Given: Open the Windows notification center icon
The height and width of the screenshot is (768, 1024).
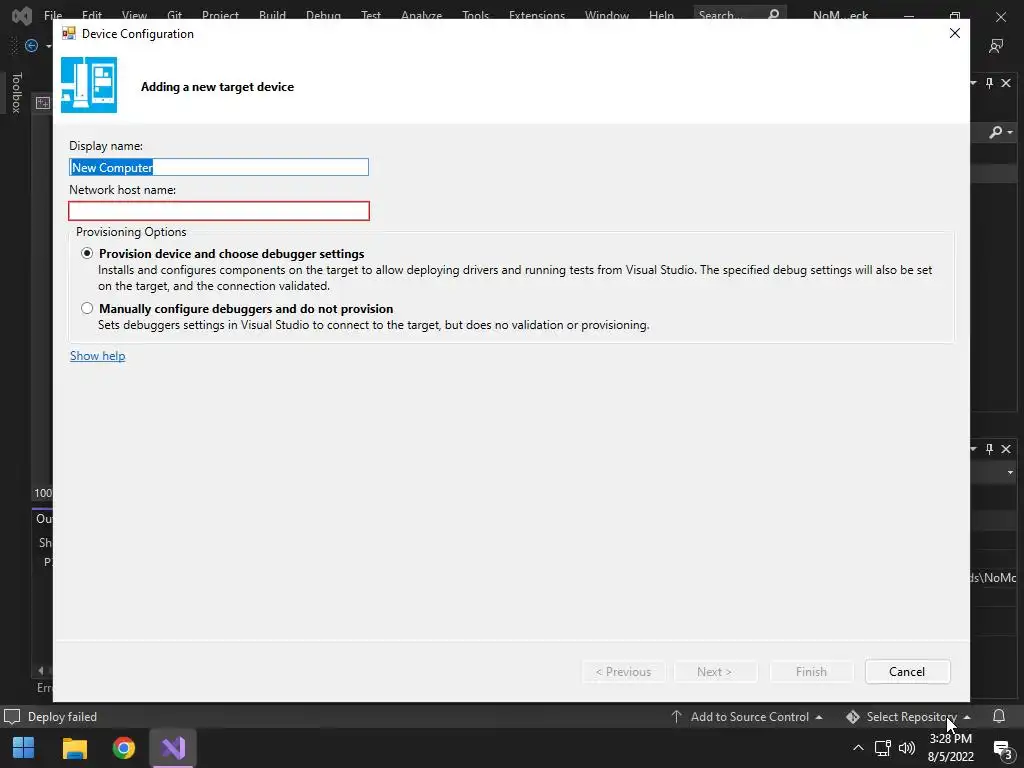Looking at the screenshot, I should point(1002,748).
